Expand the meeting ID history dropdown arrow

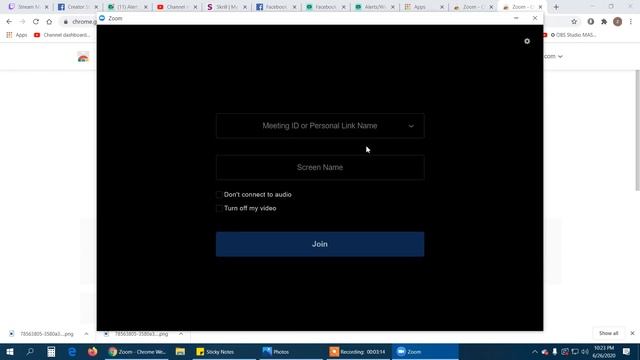411,126
